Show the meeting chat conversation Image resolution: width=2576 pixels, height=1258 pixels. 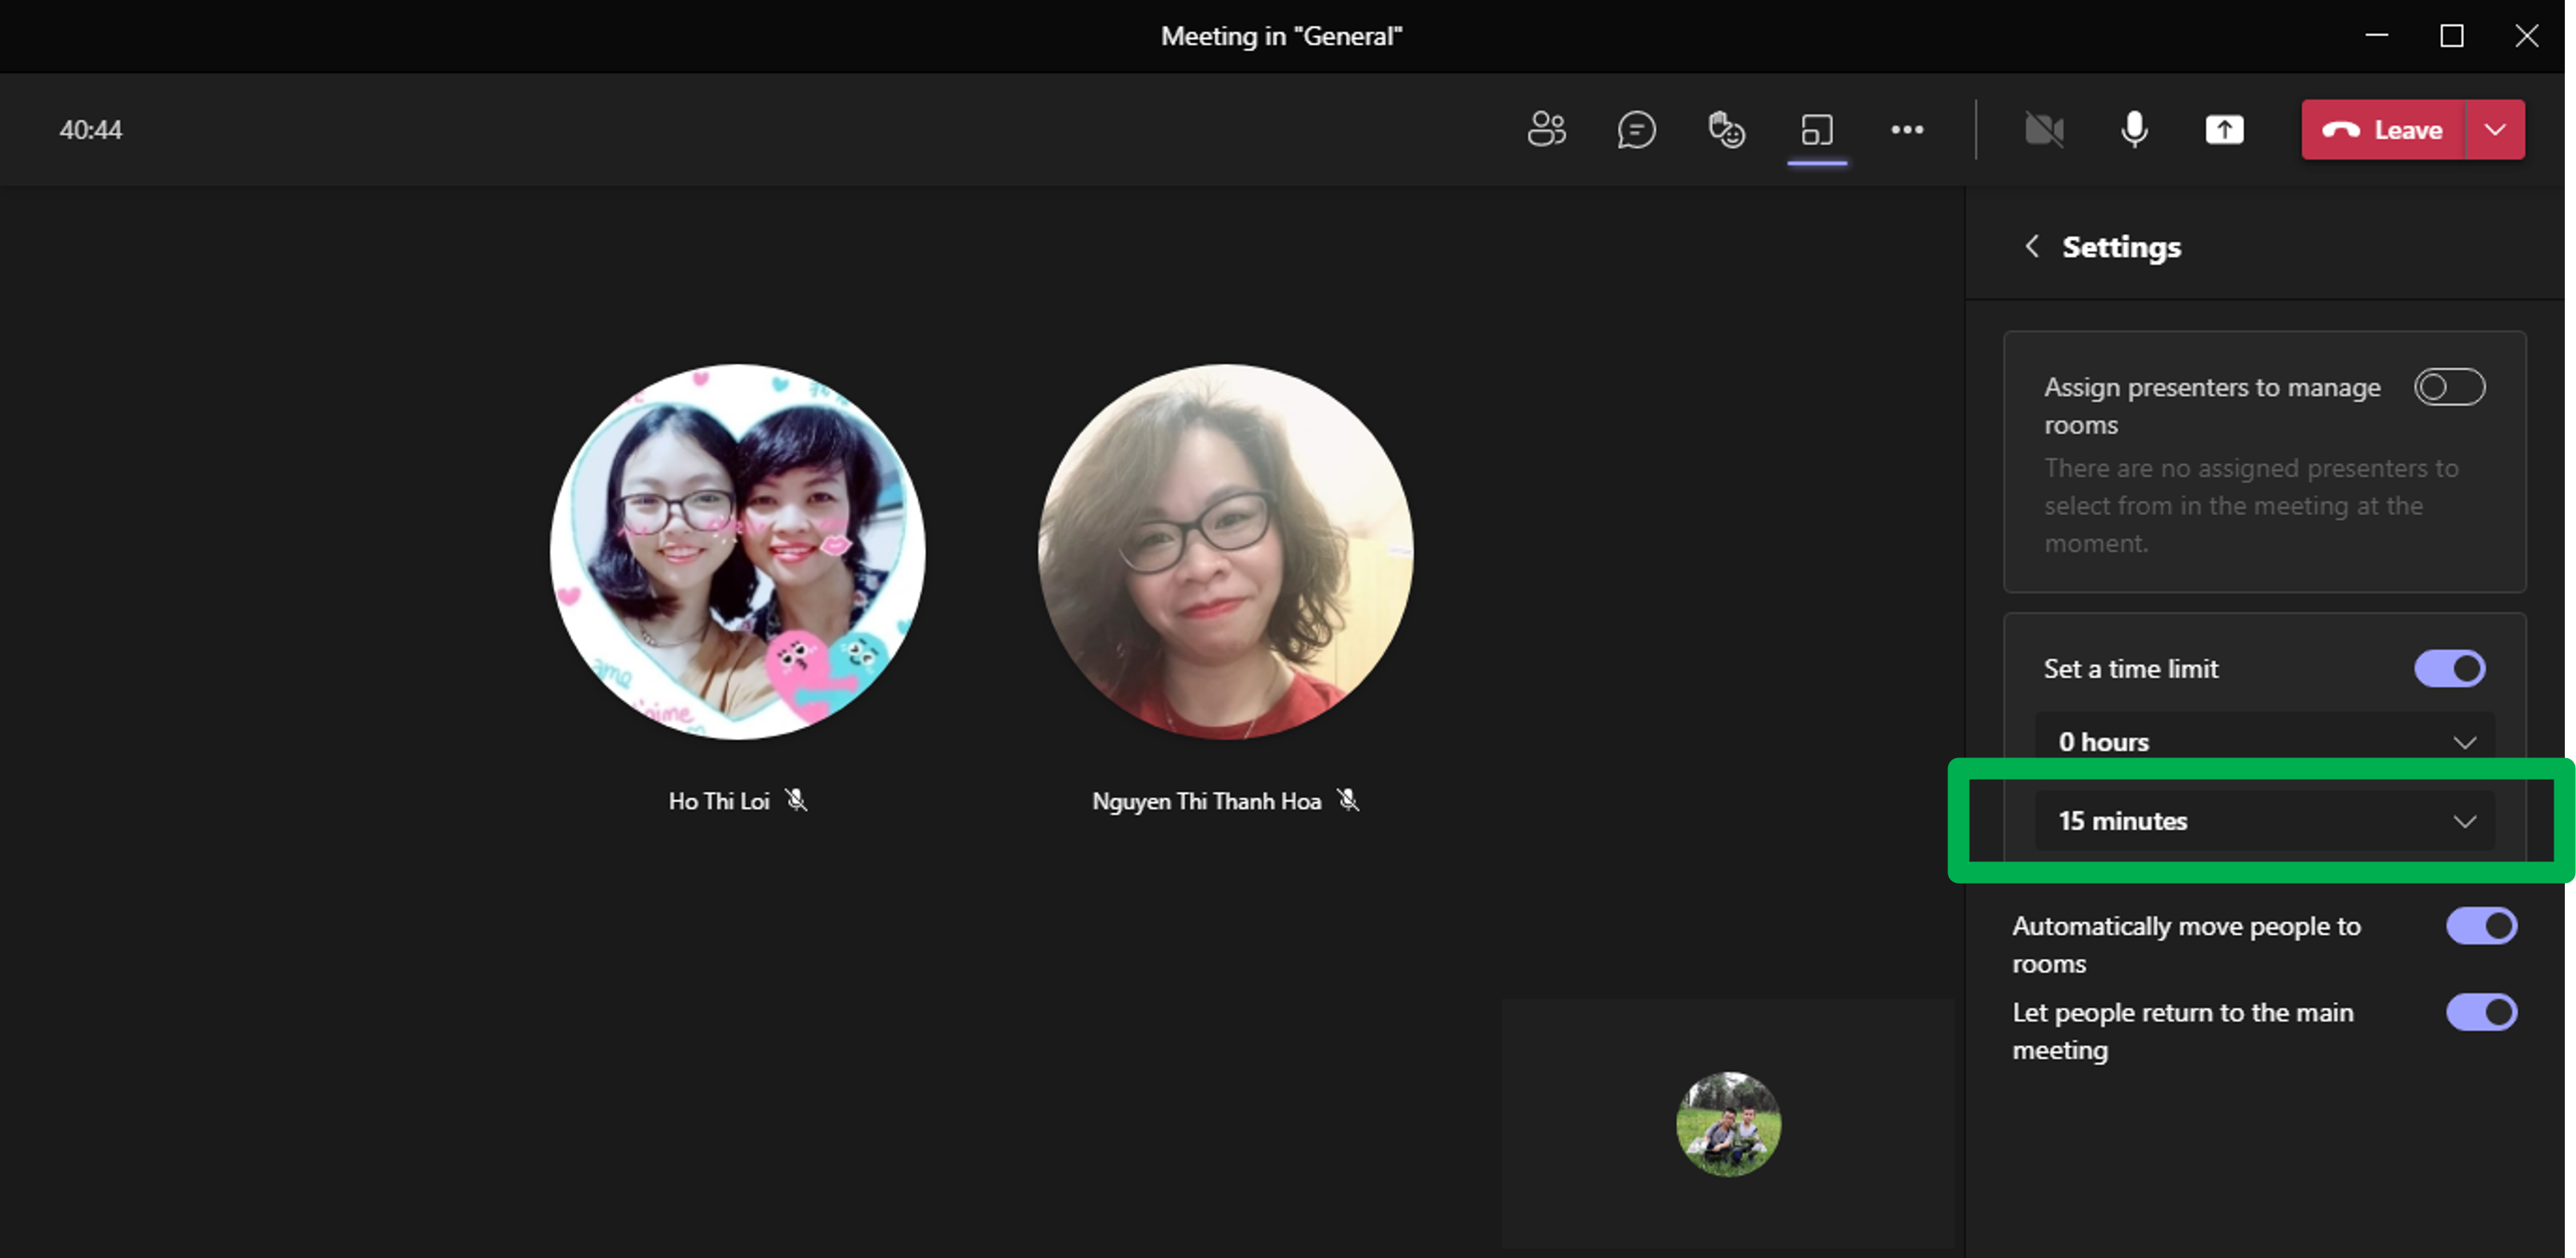[1636, 130]
